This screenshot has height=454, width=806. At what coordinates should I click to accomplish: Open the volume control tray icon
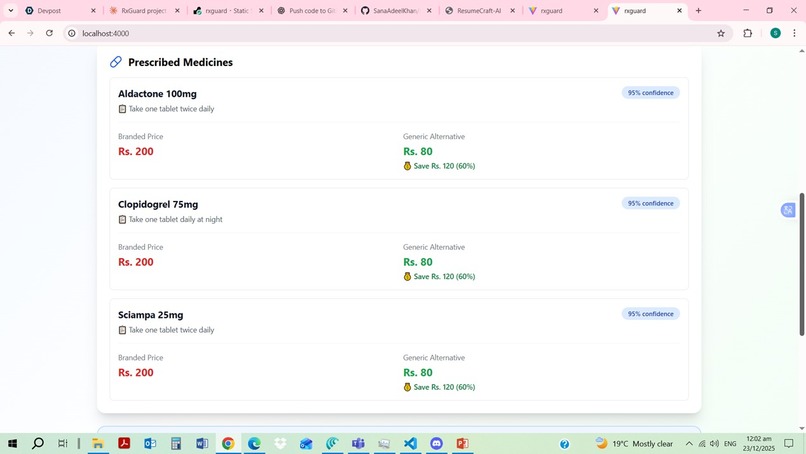click(x=715, y=443)
